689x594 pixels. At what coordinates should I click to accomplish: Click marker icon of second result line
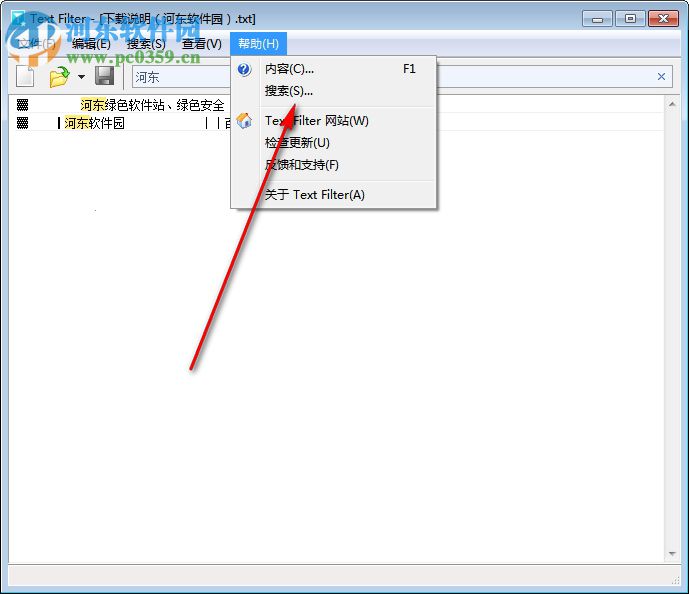tap(22, 123)
